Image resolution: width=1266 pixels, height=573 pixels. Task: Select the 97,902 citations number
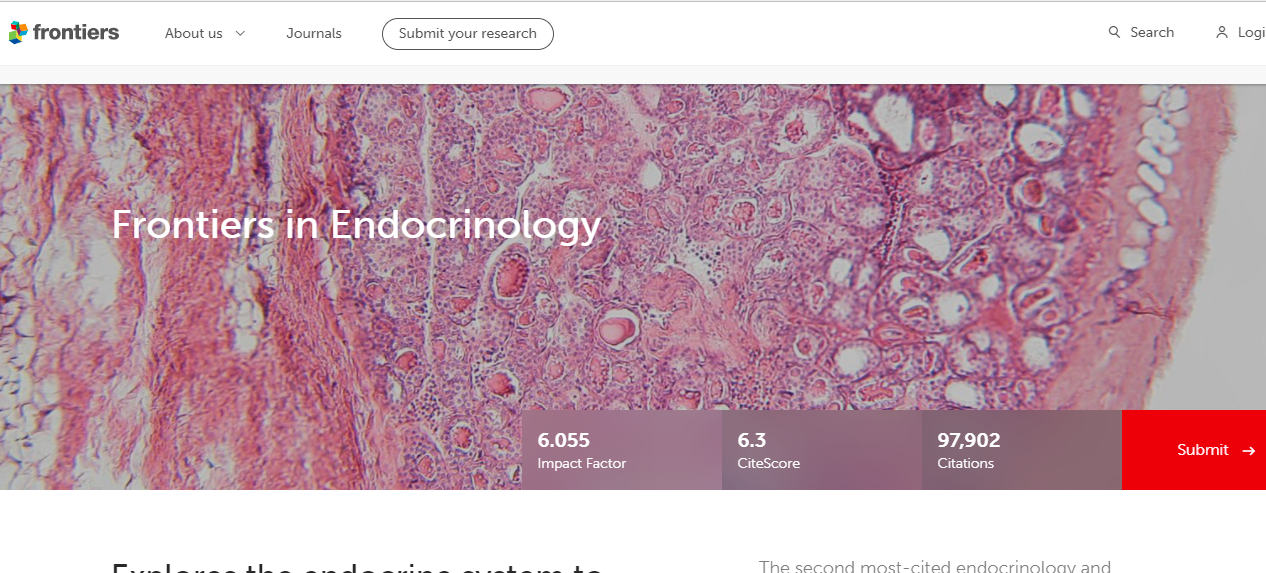tap(969, 440)
